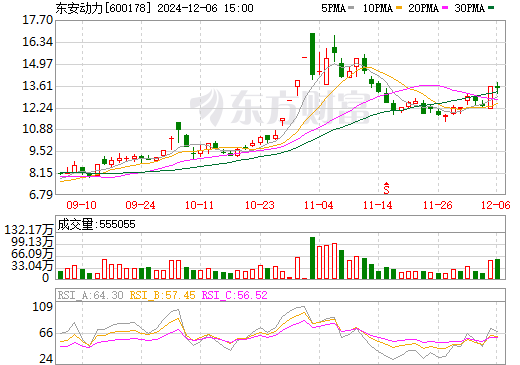
Task: Click the RSI_B:57.45 indicator label
Action: click(162, 295)
